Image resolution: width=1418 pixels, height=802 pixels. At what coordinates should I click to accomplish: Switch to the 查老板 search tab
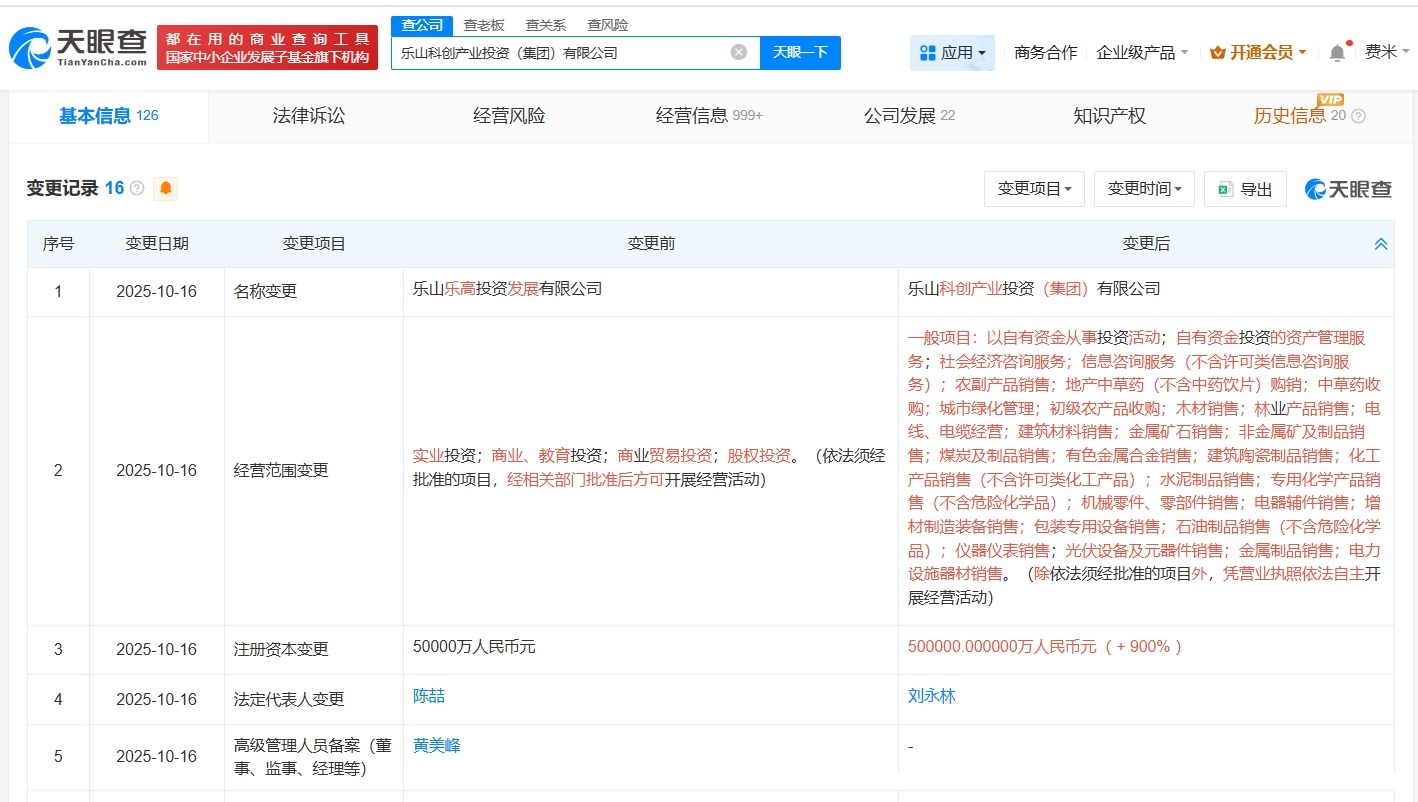pyautogui.click(x=485, y=24)
